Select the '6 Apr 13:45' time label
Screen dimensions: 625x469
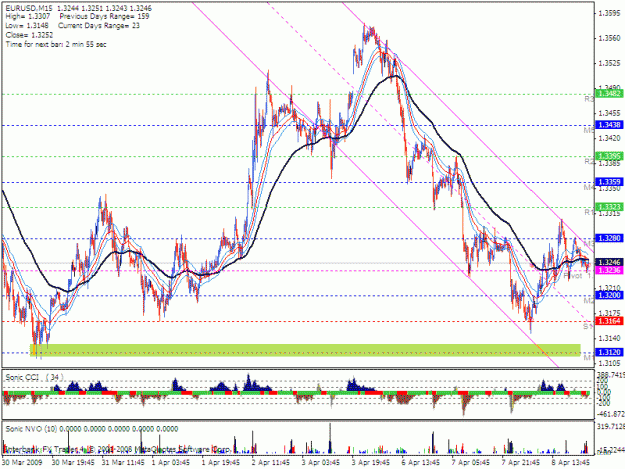click(x=421, y=462)
